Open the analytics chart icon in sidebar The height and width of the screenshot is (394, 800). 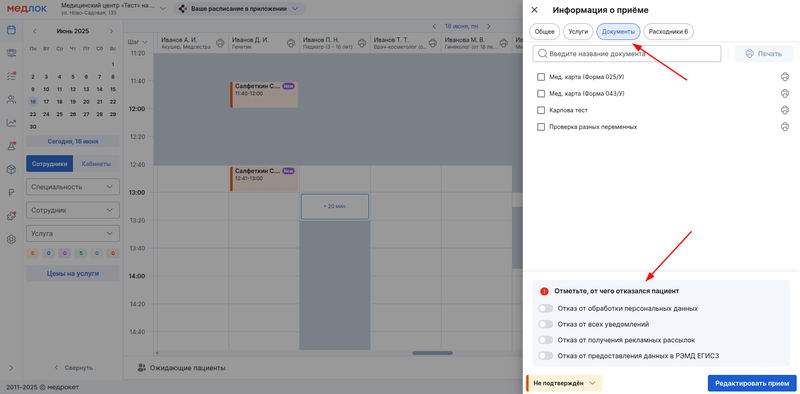11,122
